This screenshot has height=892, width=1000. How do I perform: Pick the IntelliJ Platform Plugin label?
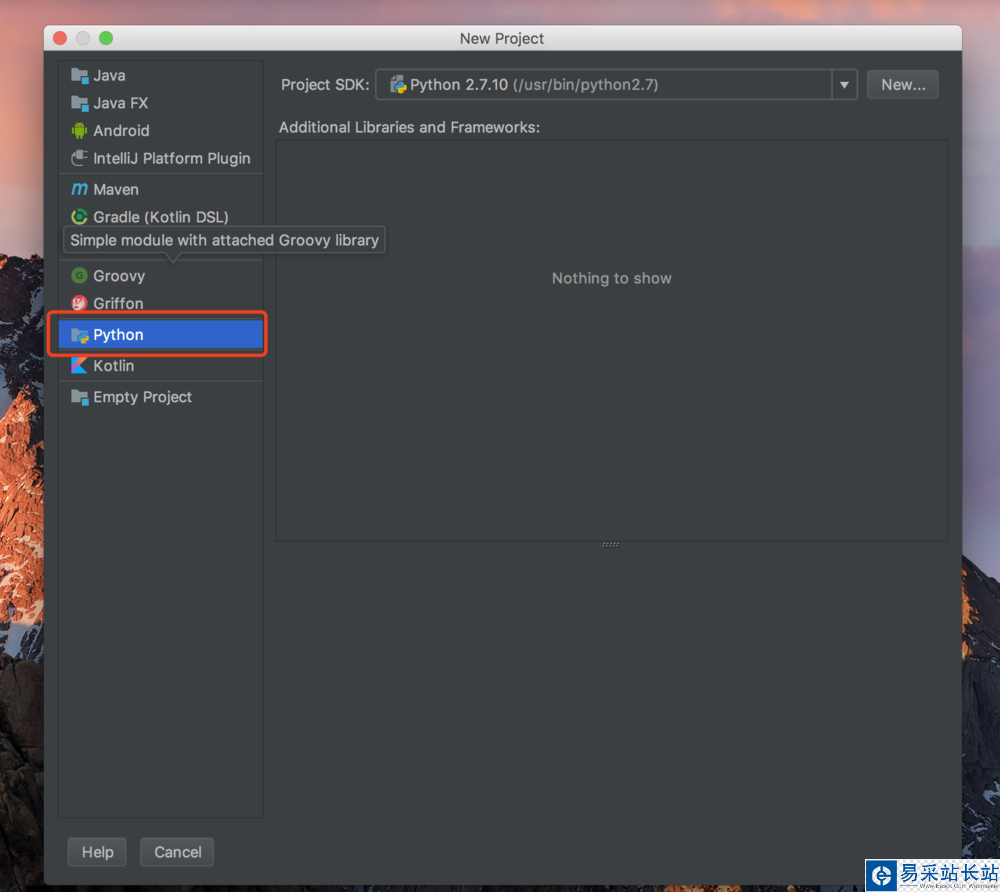[172, 158]
